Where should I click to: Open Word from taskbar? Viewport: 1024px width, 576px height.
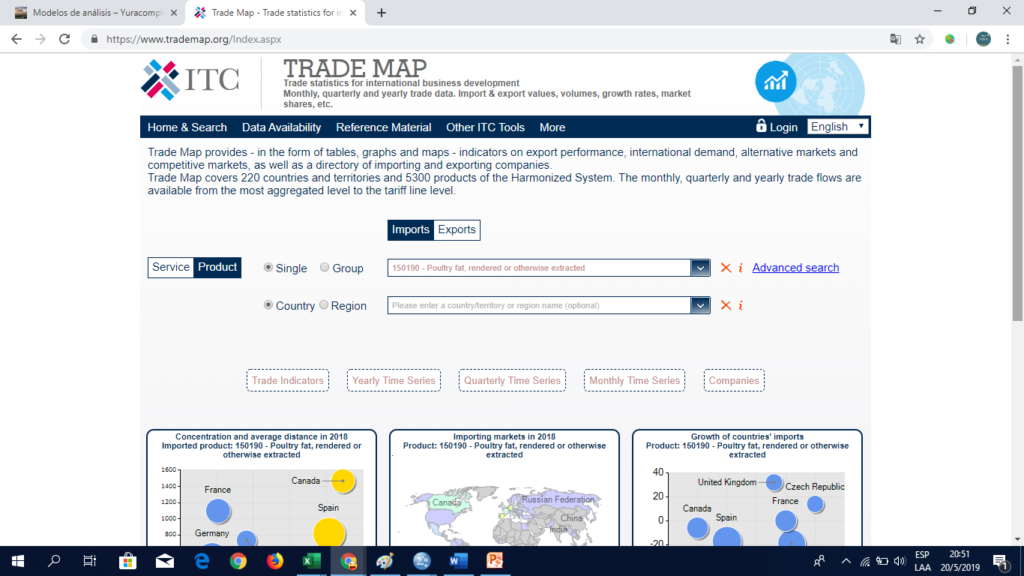point(458,561)
